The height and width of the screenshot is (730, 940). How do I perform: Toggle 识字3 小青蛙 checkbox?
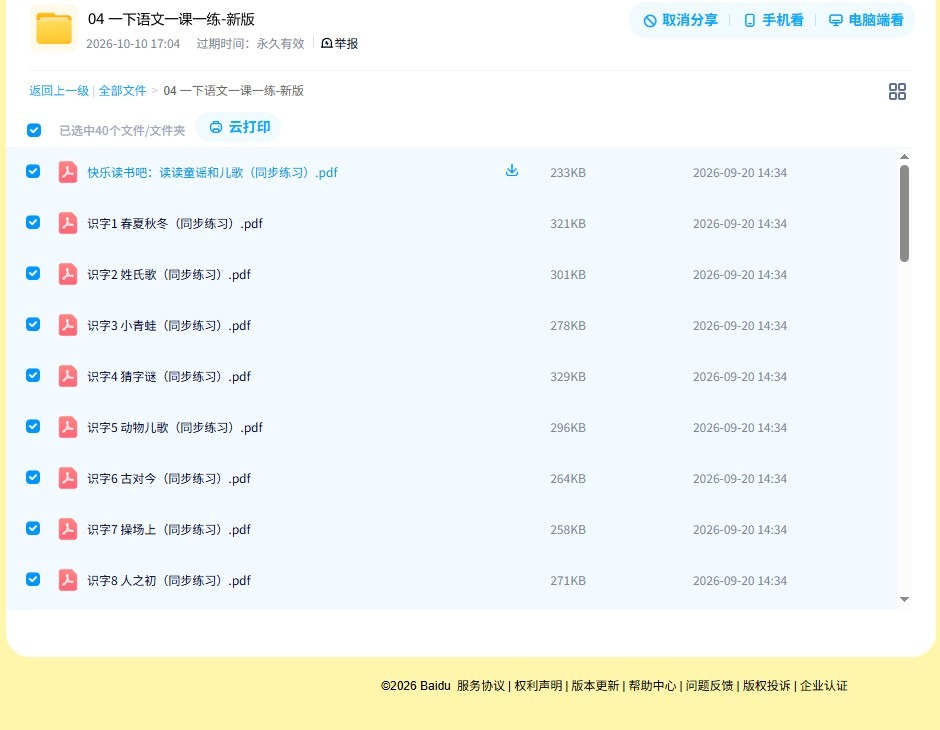(x=33, y=324)
